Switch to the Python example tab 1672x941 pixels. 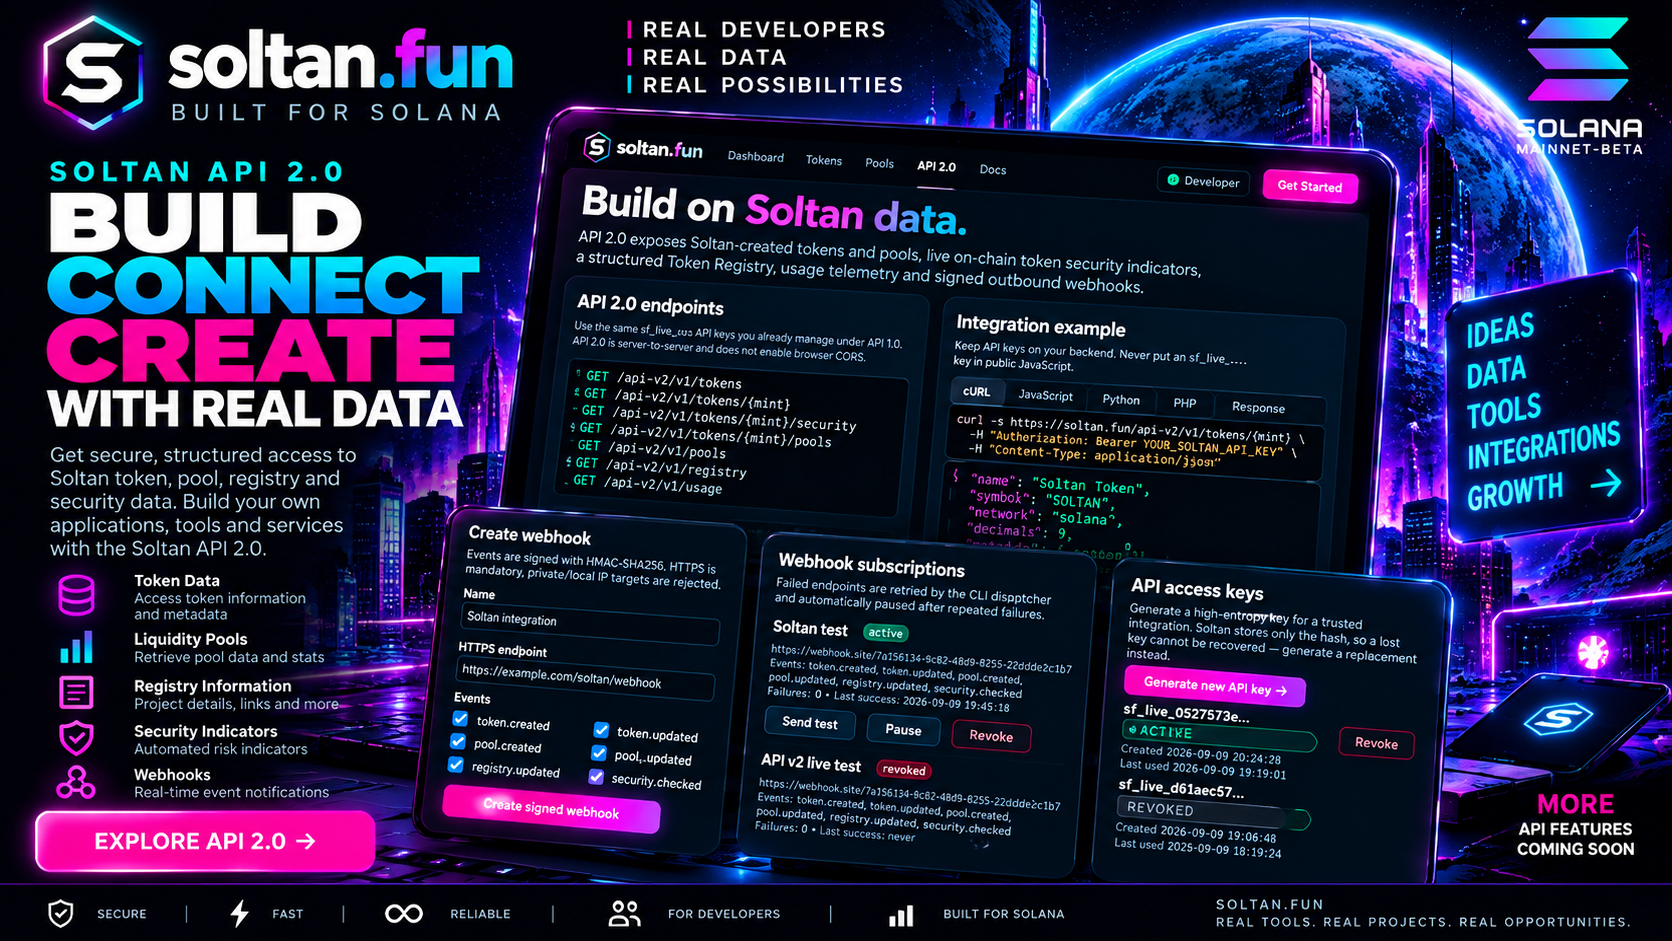[1121, 400]
